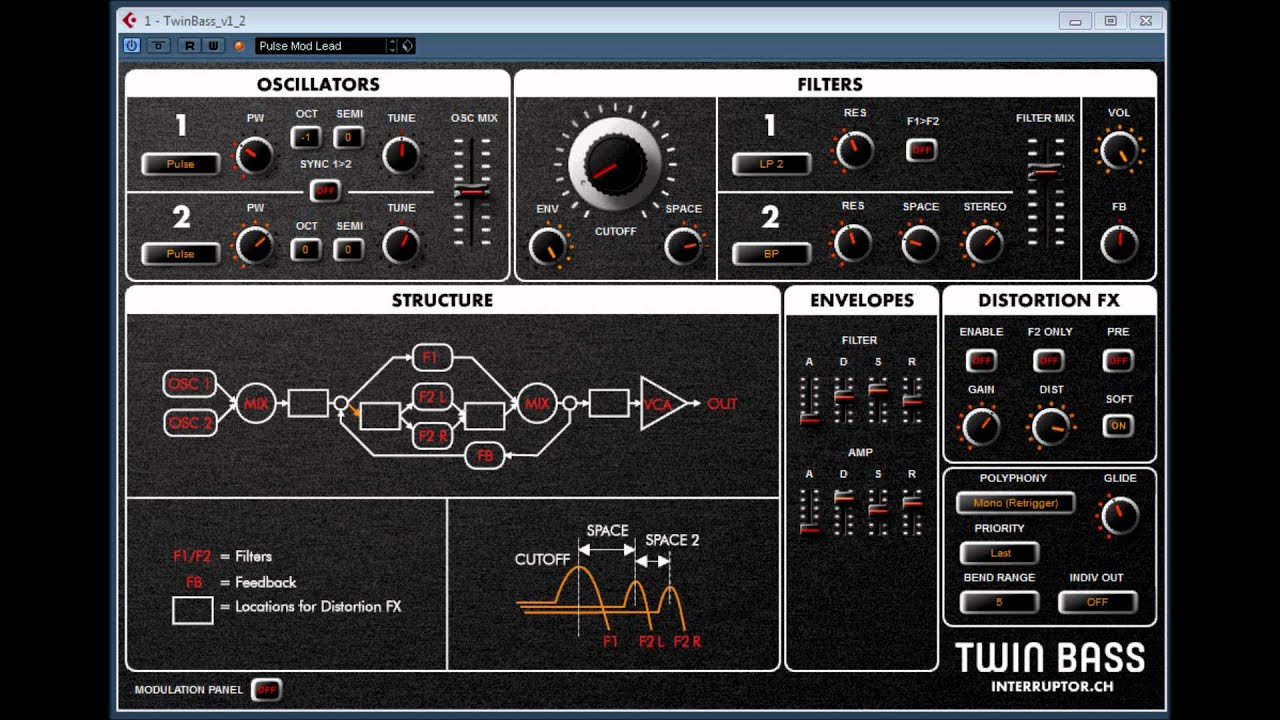Click oscillator 2 PW knob
Image resolution: width=1280 pixels, height=720 pixels.
pyautogui.click(x=255, y=245)
